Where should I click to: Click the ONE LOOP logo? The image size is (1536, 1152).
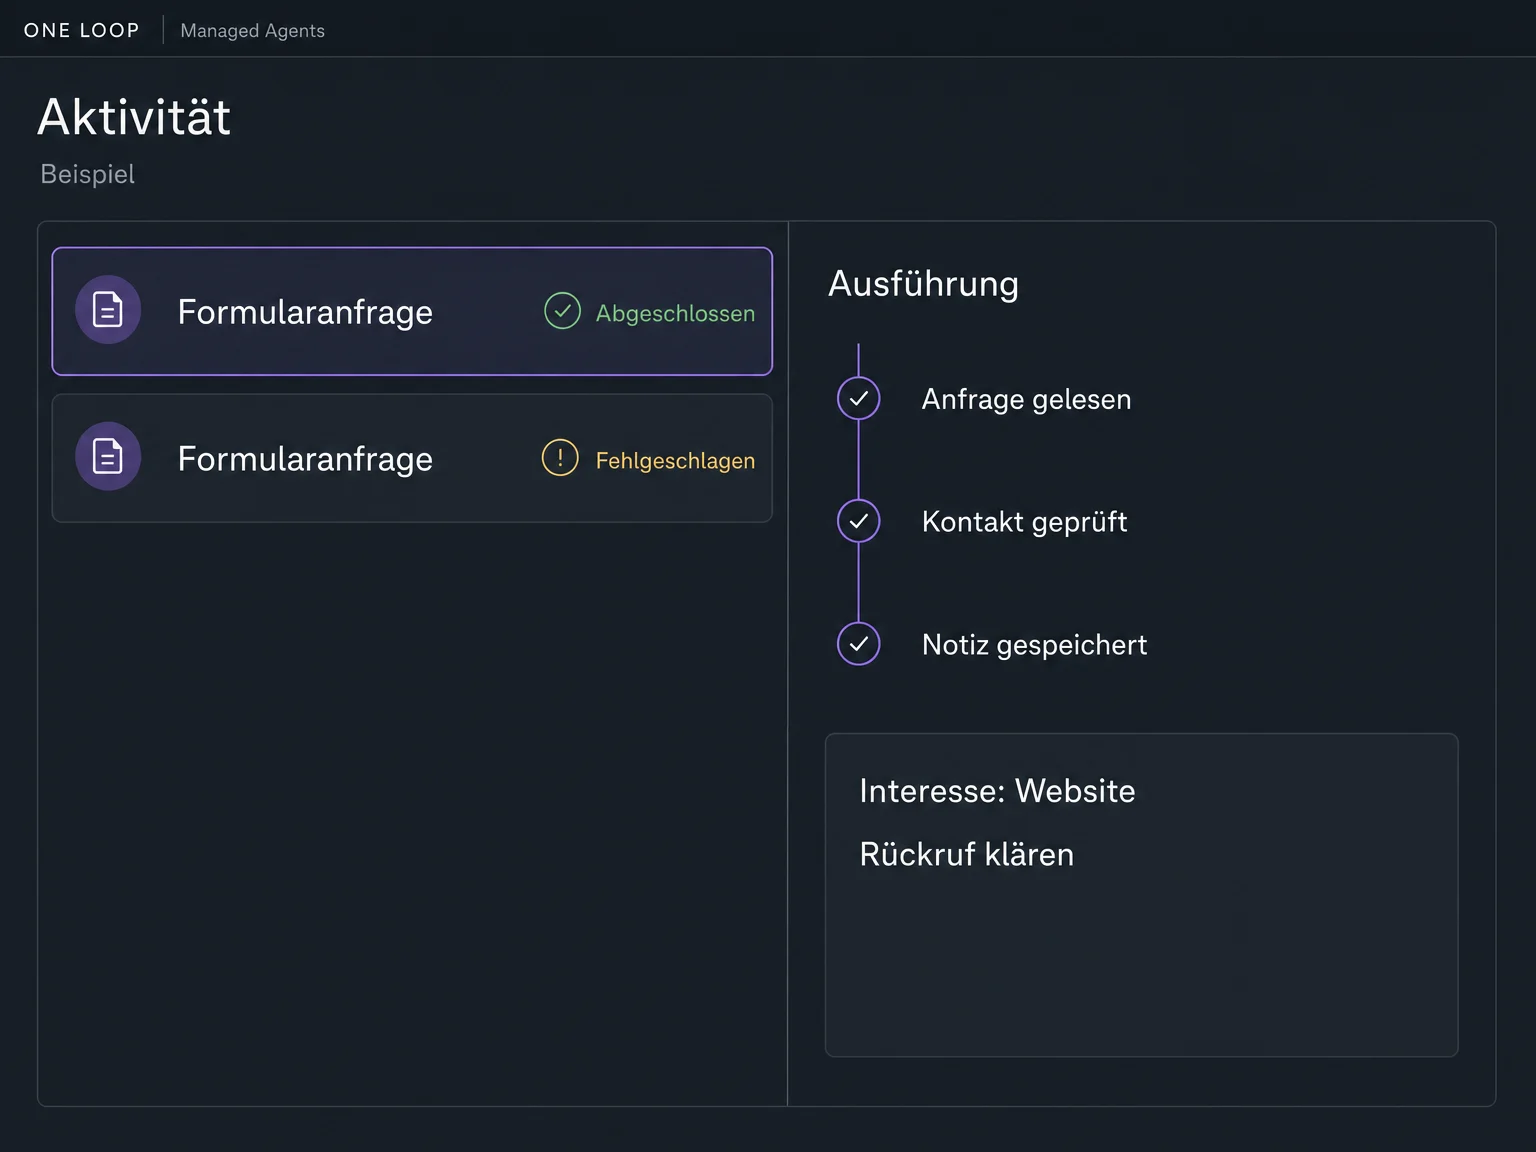(82, 30)
